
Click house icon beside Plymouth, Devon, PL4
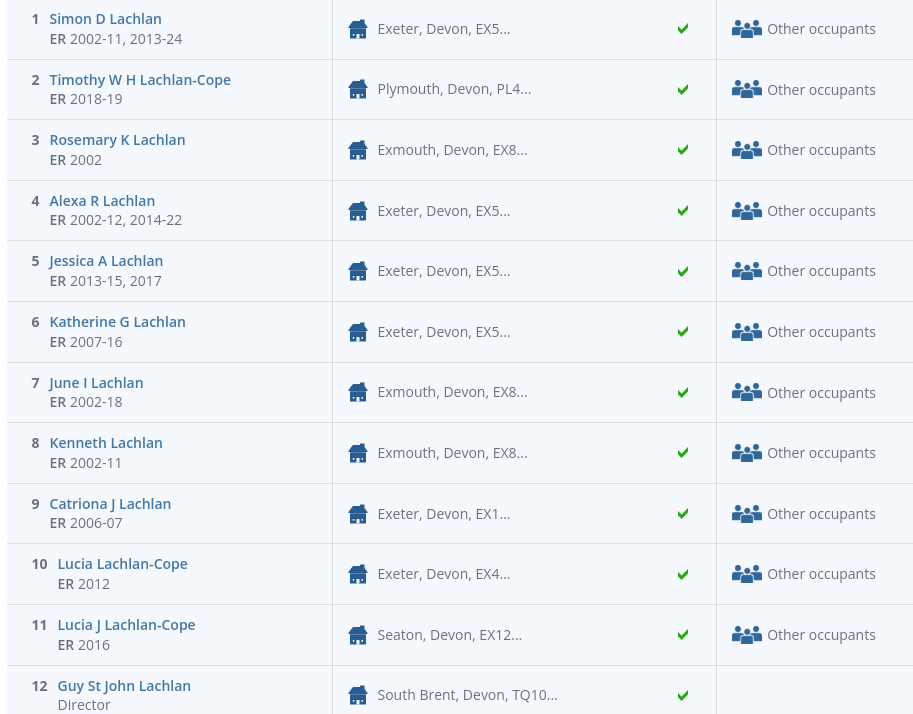coord(358,90)
